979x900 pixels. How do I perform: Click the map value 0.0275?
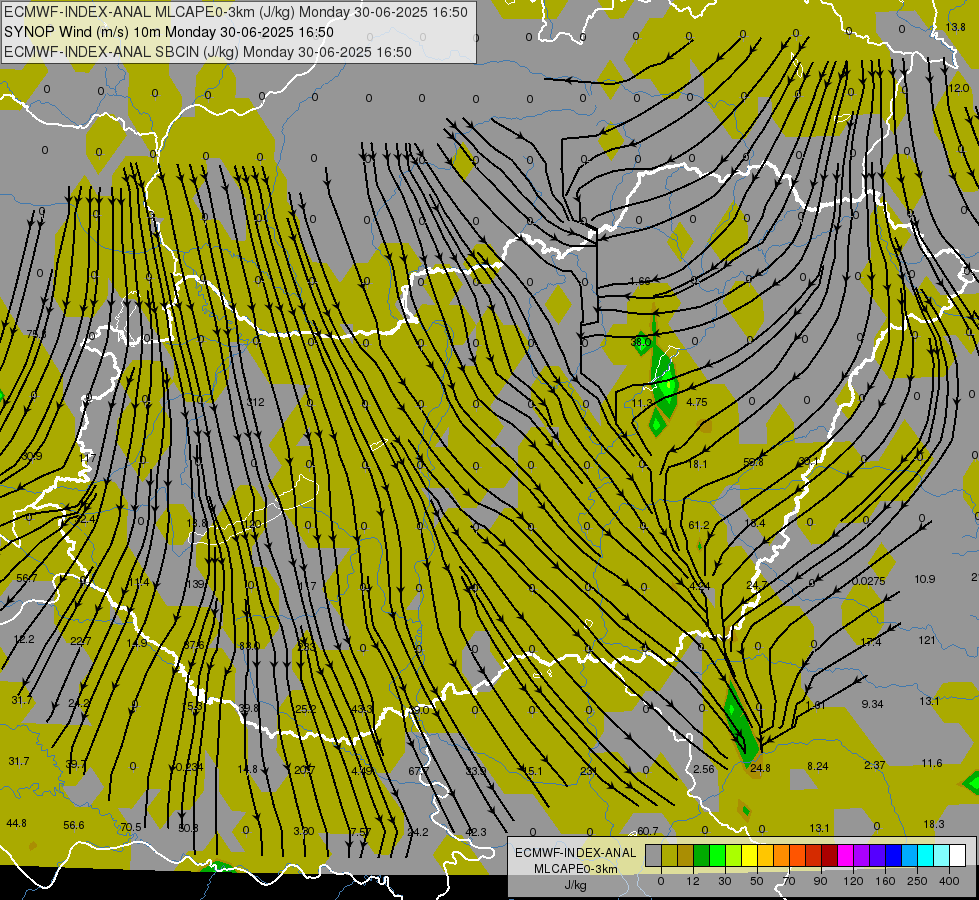868,581
